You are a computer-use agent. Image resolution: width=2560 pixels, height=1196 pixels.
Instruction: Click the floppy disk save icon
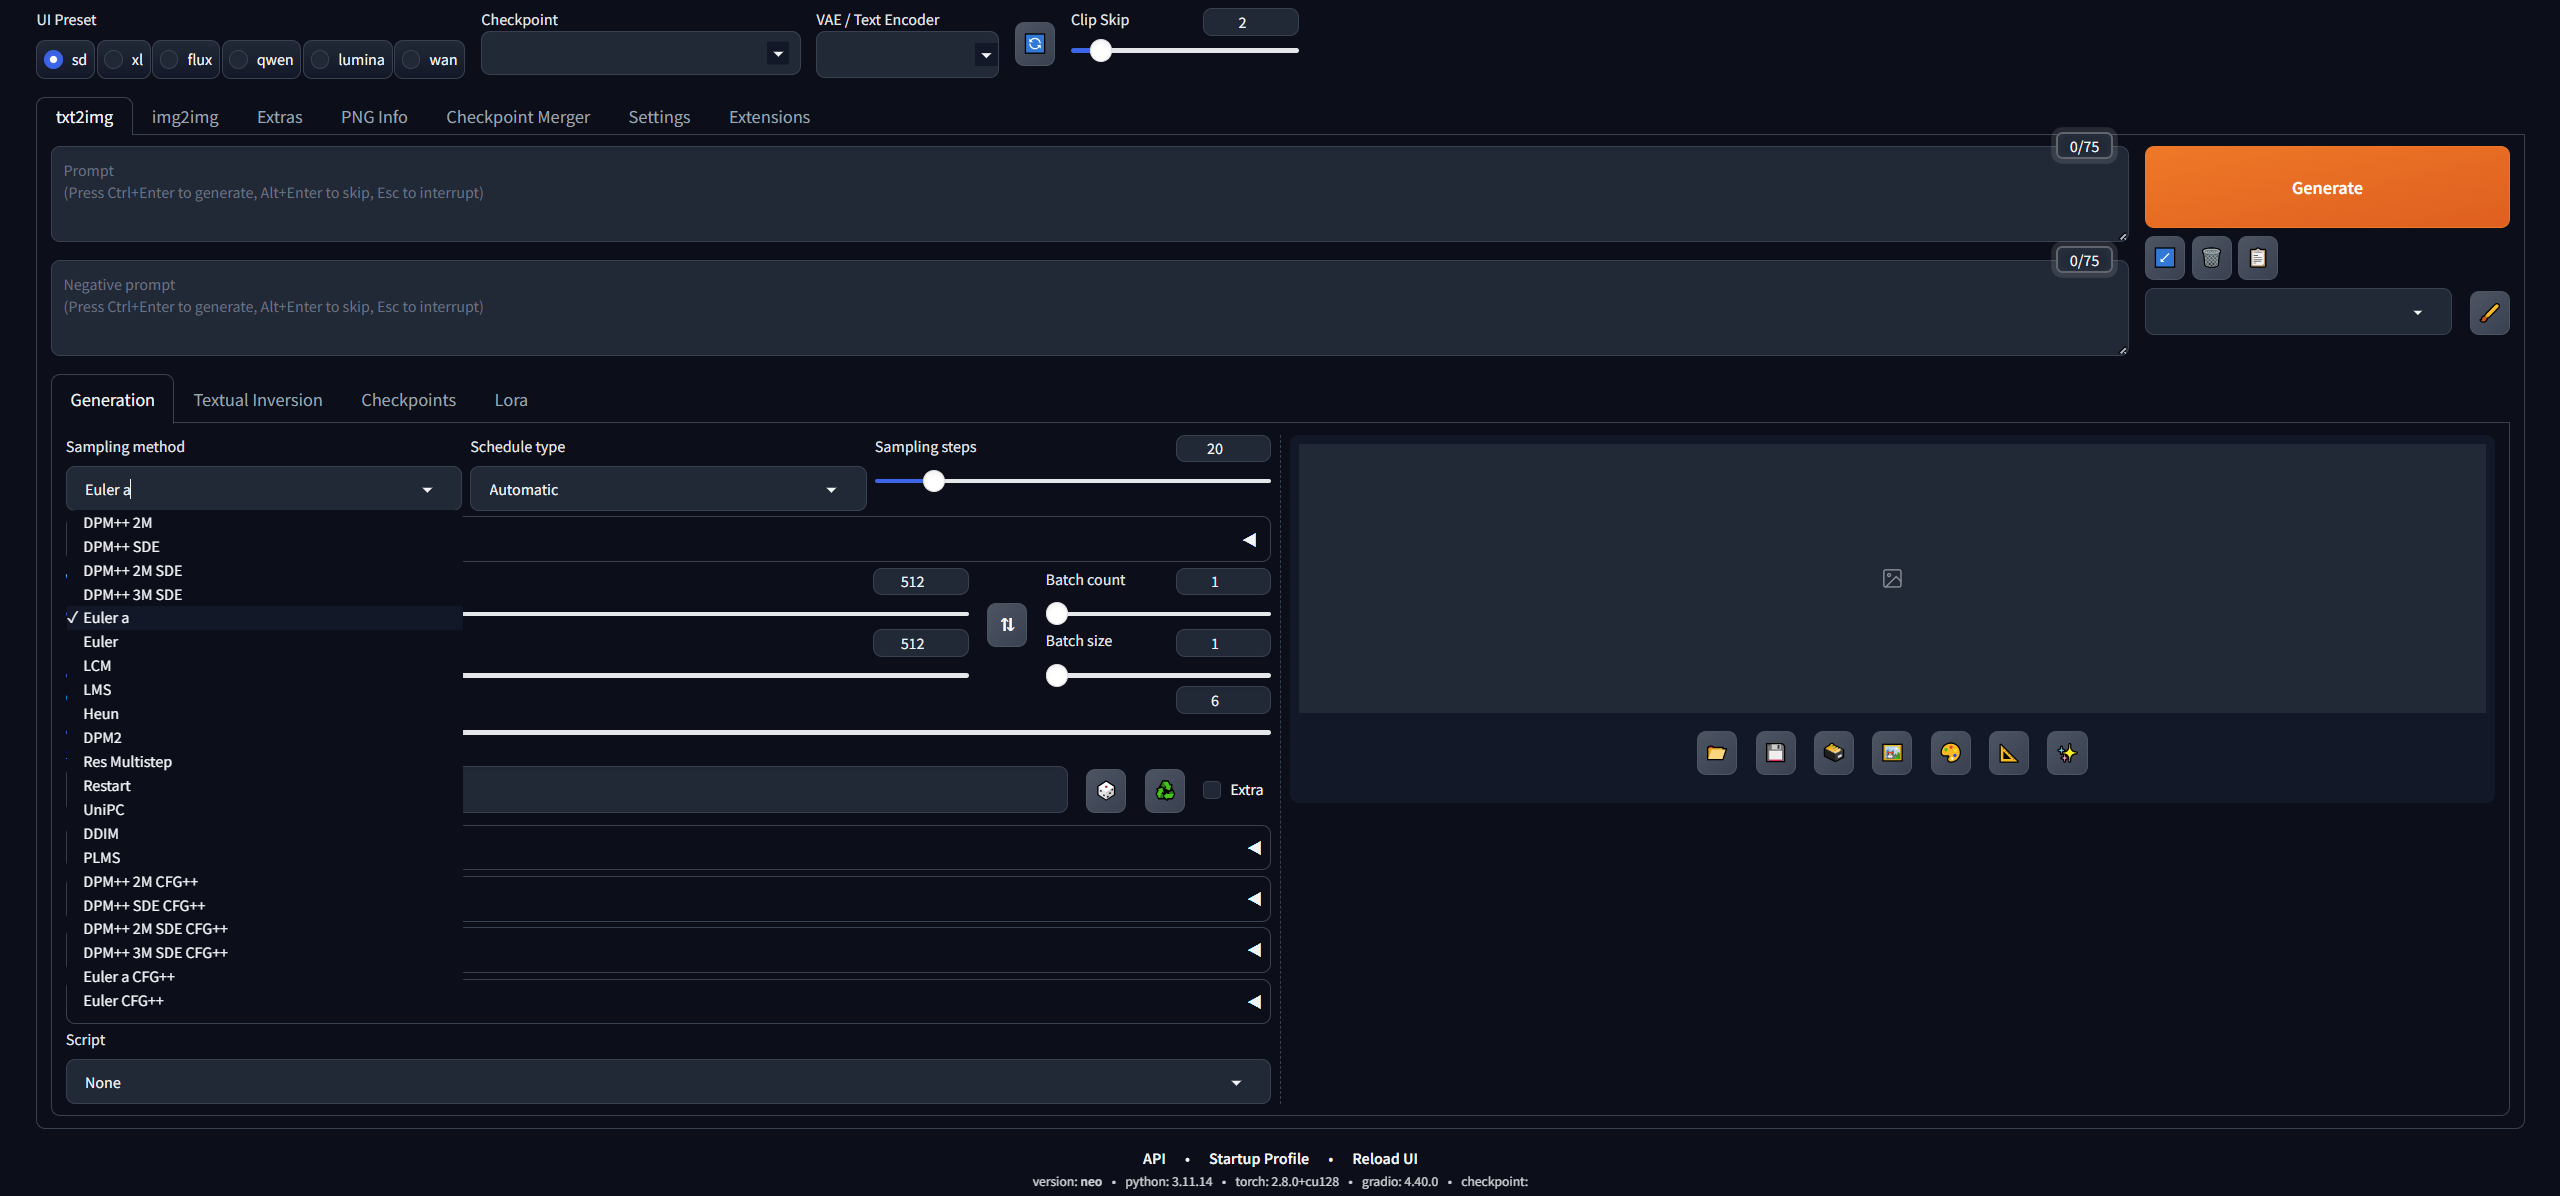[x=1775, y=753]
